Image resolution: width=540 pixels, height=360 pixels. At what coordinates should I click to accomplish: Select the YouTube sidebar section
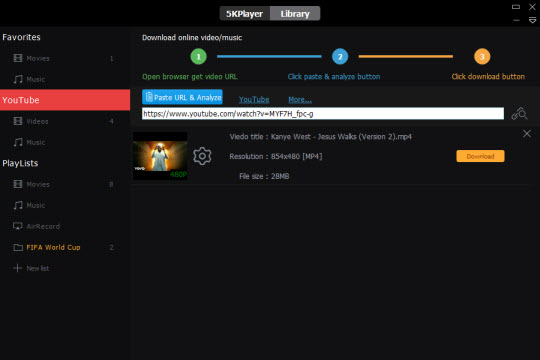[x=65, y=100]
